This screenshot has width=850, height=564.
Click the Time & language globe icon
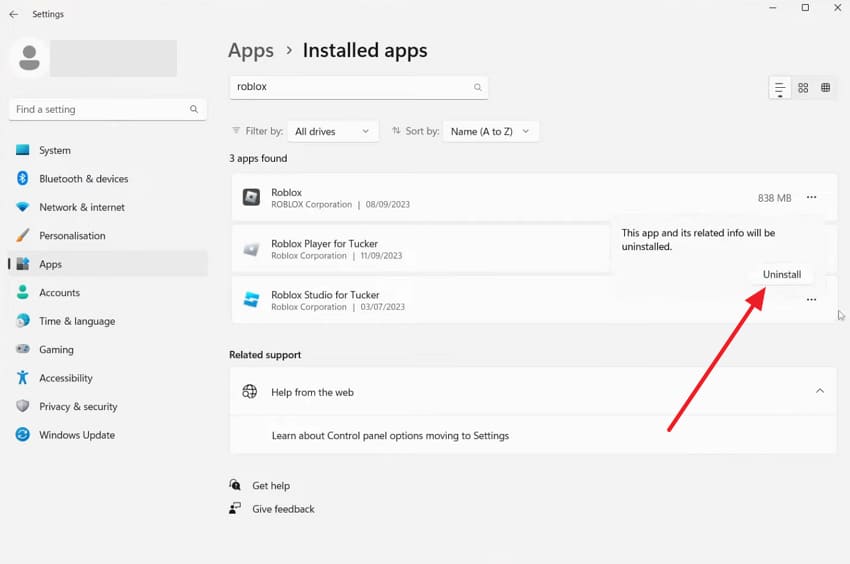click(x=23, y=321)
